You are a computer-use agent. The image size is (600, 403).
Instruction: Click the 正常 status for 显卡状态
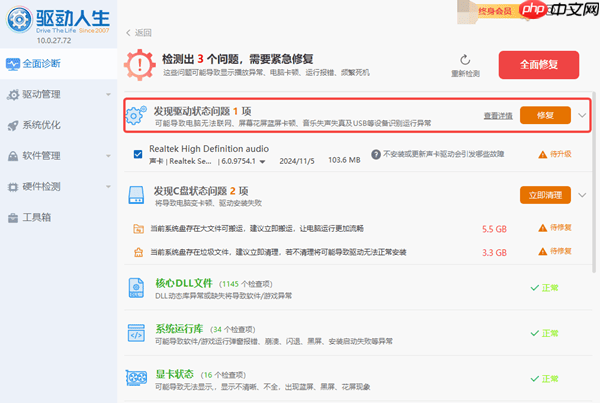click(545, 379)
